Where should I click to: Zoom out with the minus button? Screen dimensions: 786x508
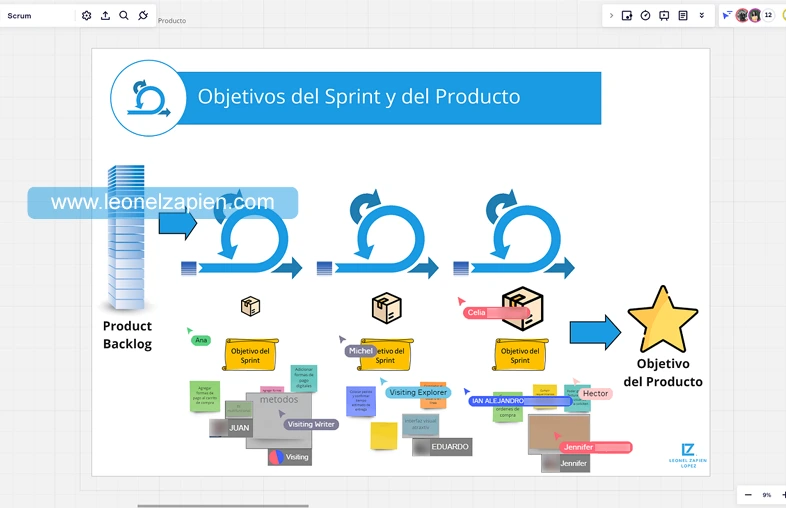tap(748, 495)
